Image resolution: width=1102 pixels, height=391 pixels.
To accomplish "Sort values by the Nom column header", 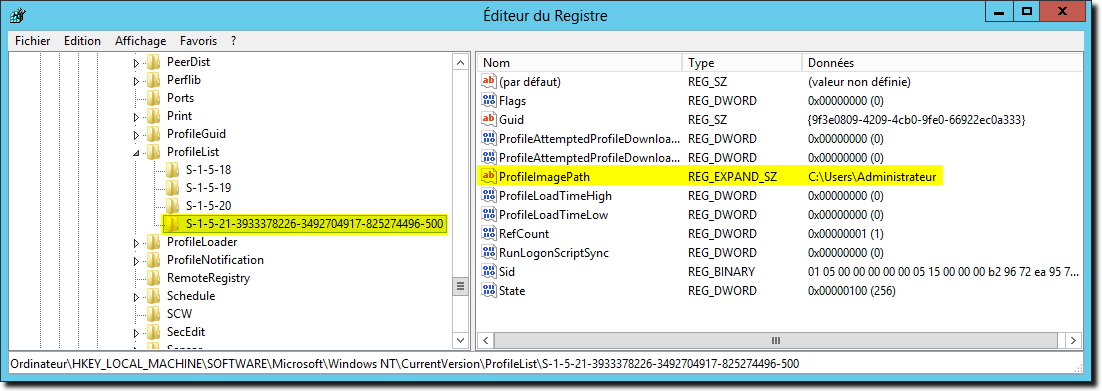I will (580, 63).
